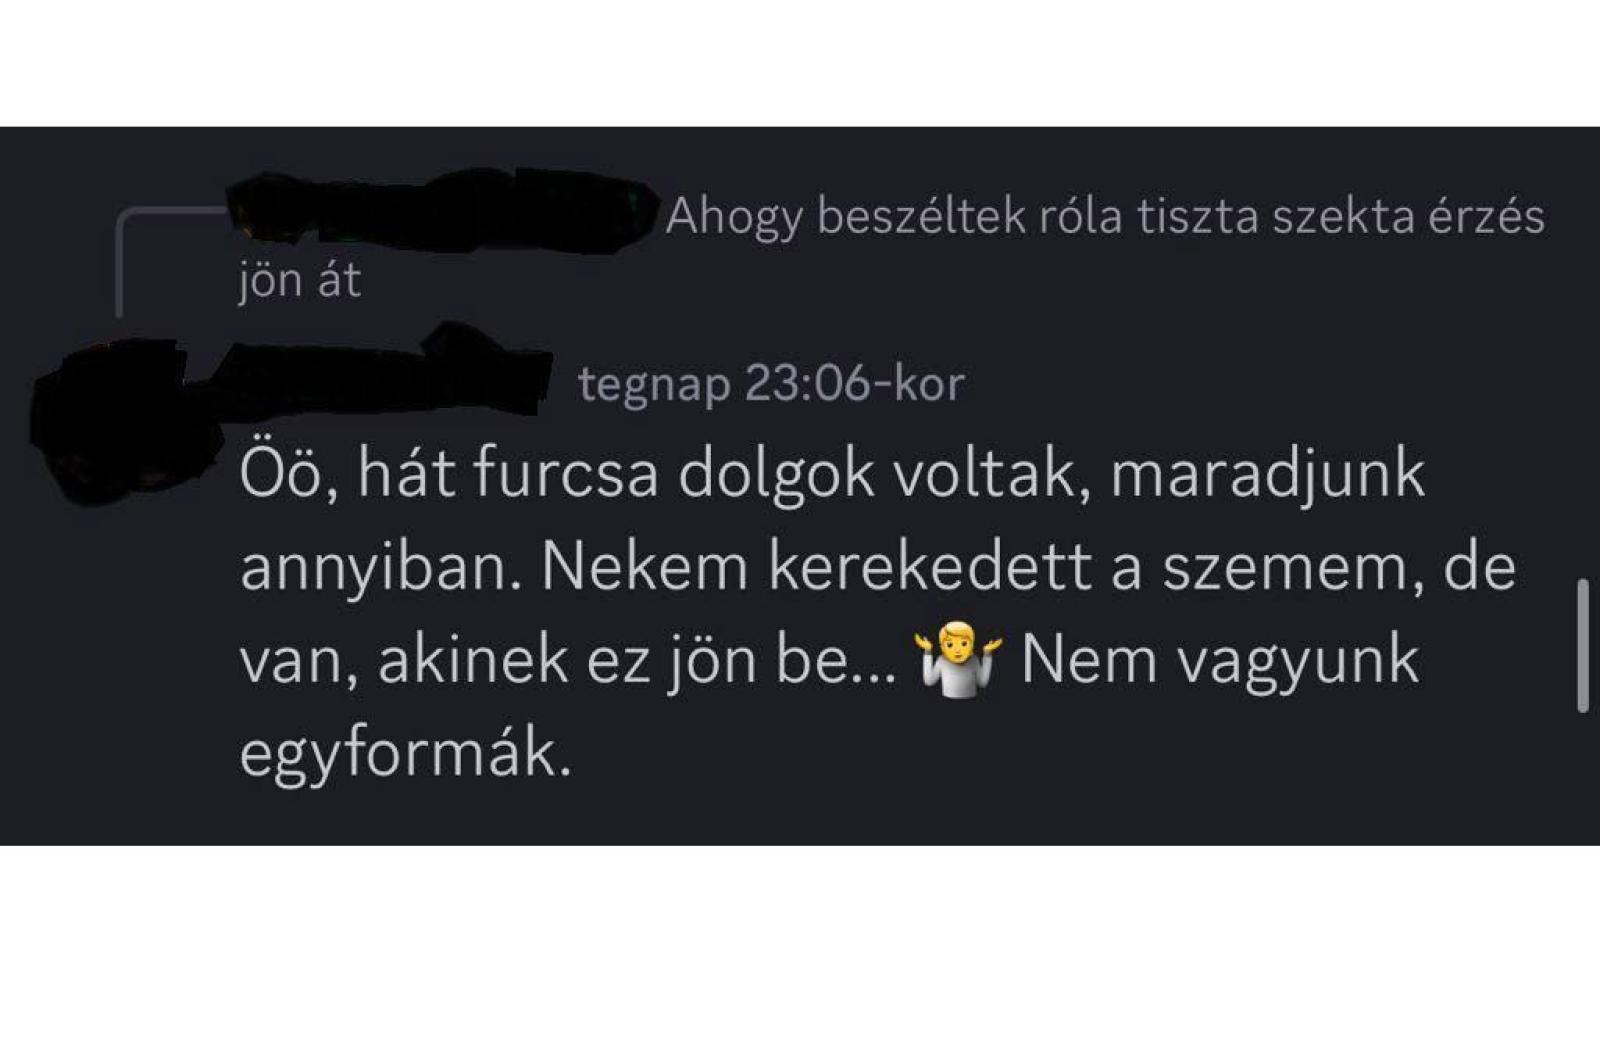Click the shrugging person emoji
This screenshot has height=1060, width=1600.
pos(958,659)
